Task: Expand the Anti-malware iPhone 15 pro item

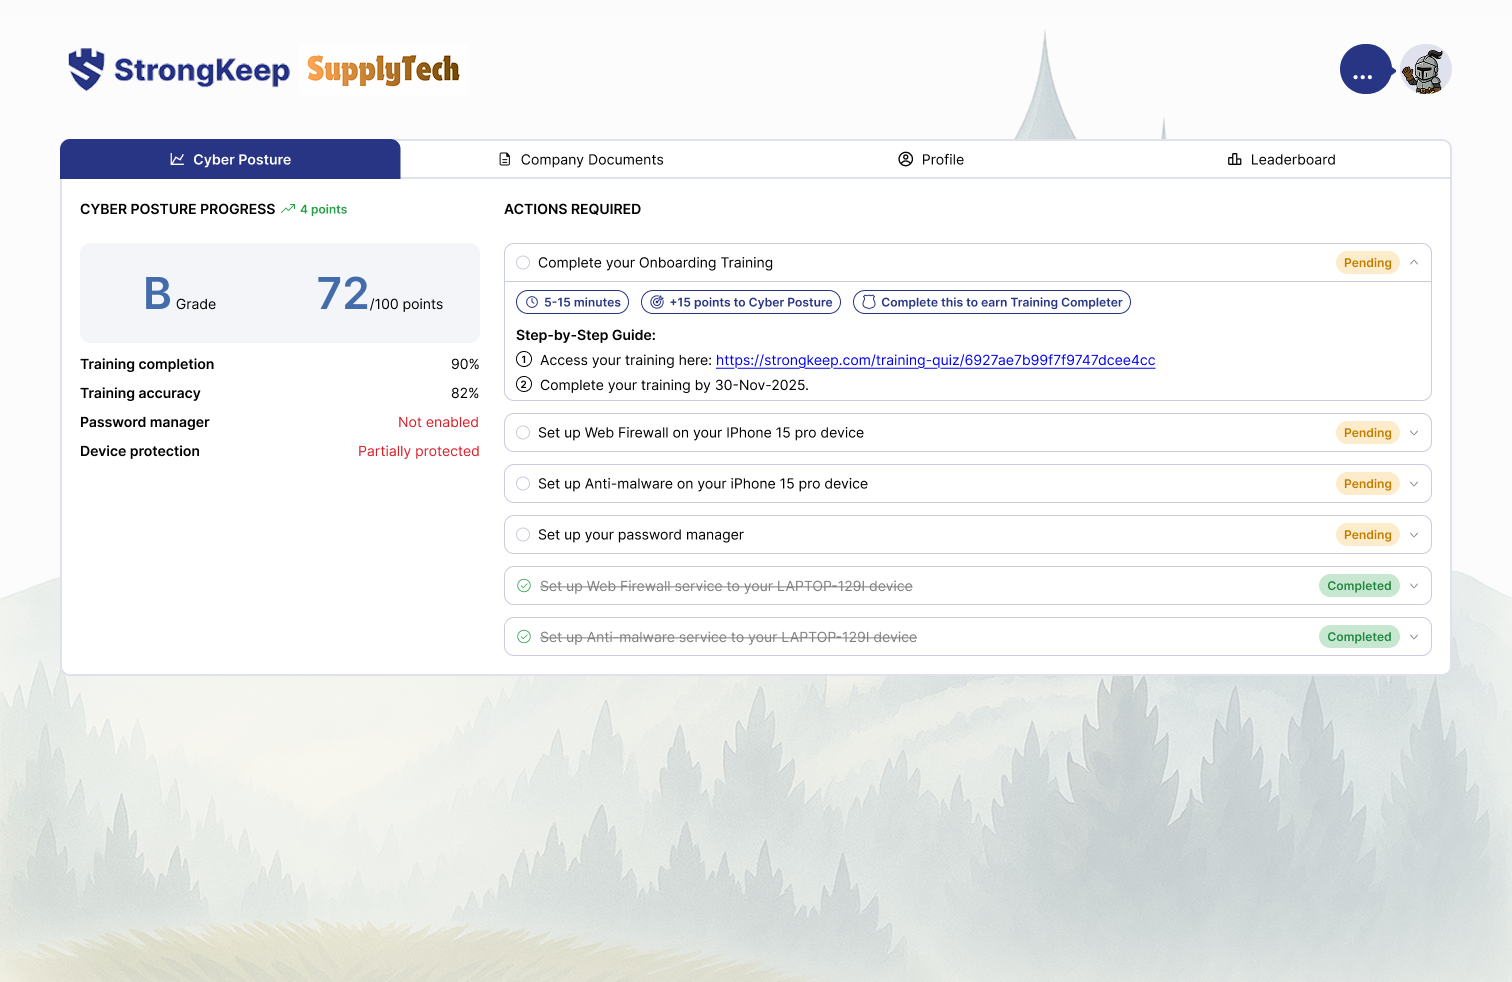Action: [1414, 484]
